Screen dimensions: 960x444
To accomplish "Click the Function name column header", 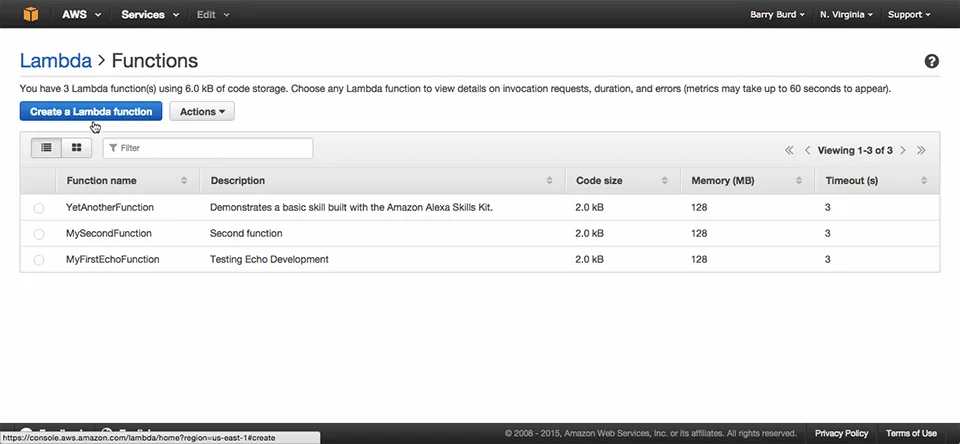I will [127, 181].
